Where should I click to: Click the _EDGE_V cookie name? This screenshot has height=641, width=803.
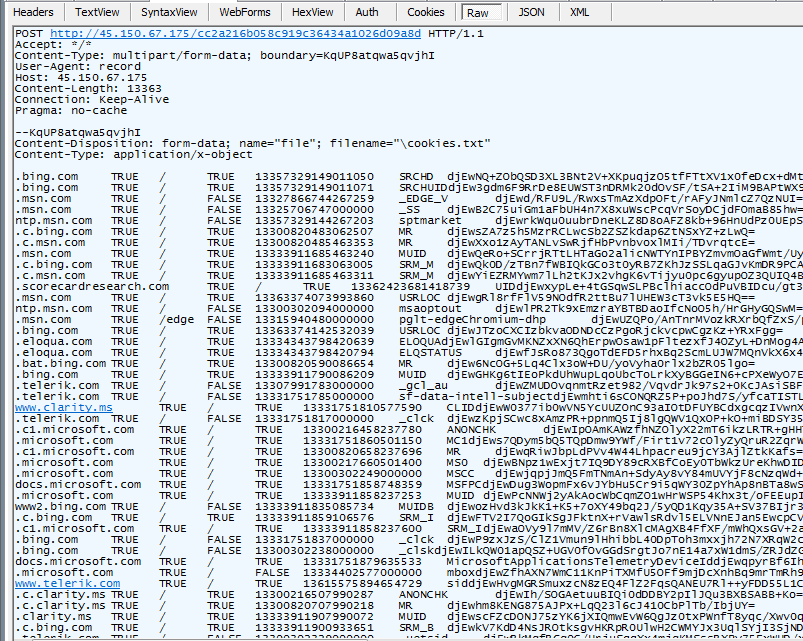pyautogui.click(x=424, y=199)
